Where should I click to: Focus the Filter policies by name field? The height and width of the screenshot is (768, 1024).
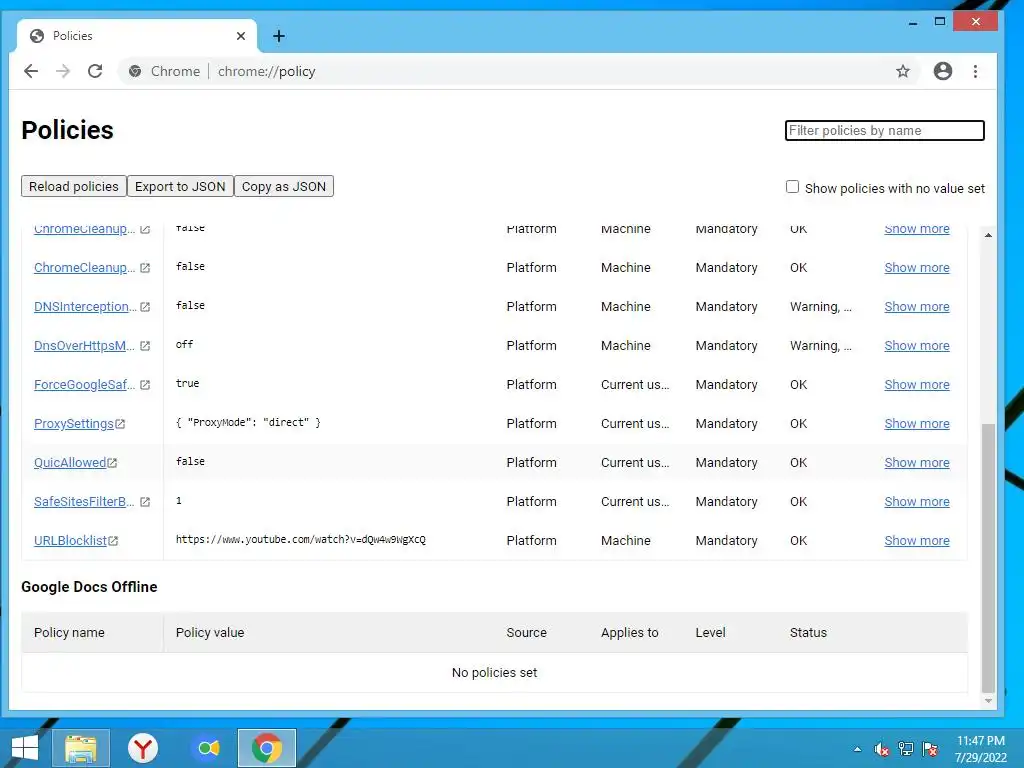(884, 130)
